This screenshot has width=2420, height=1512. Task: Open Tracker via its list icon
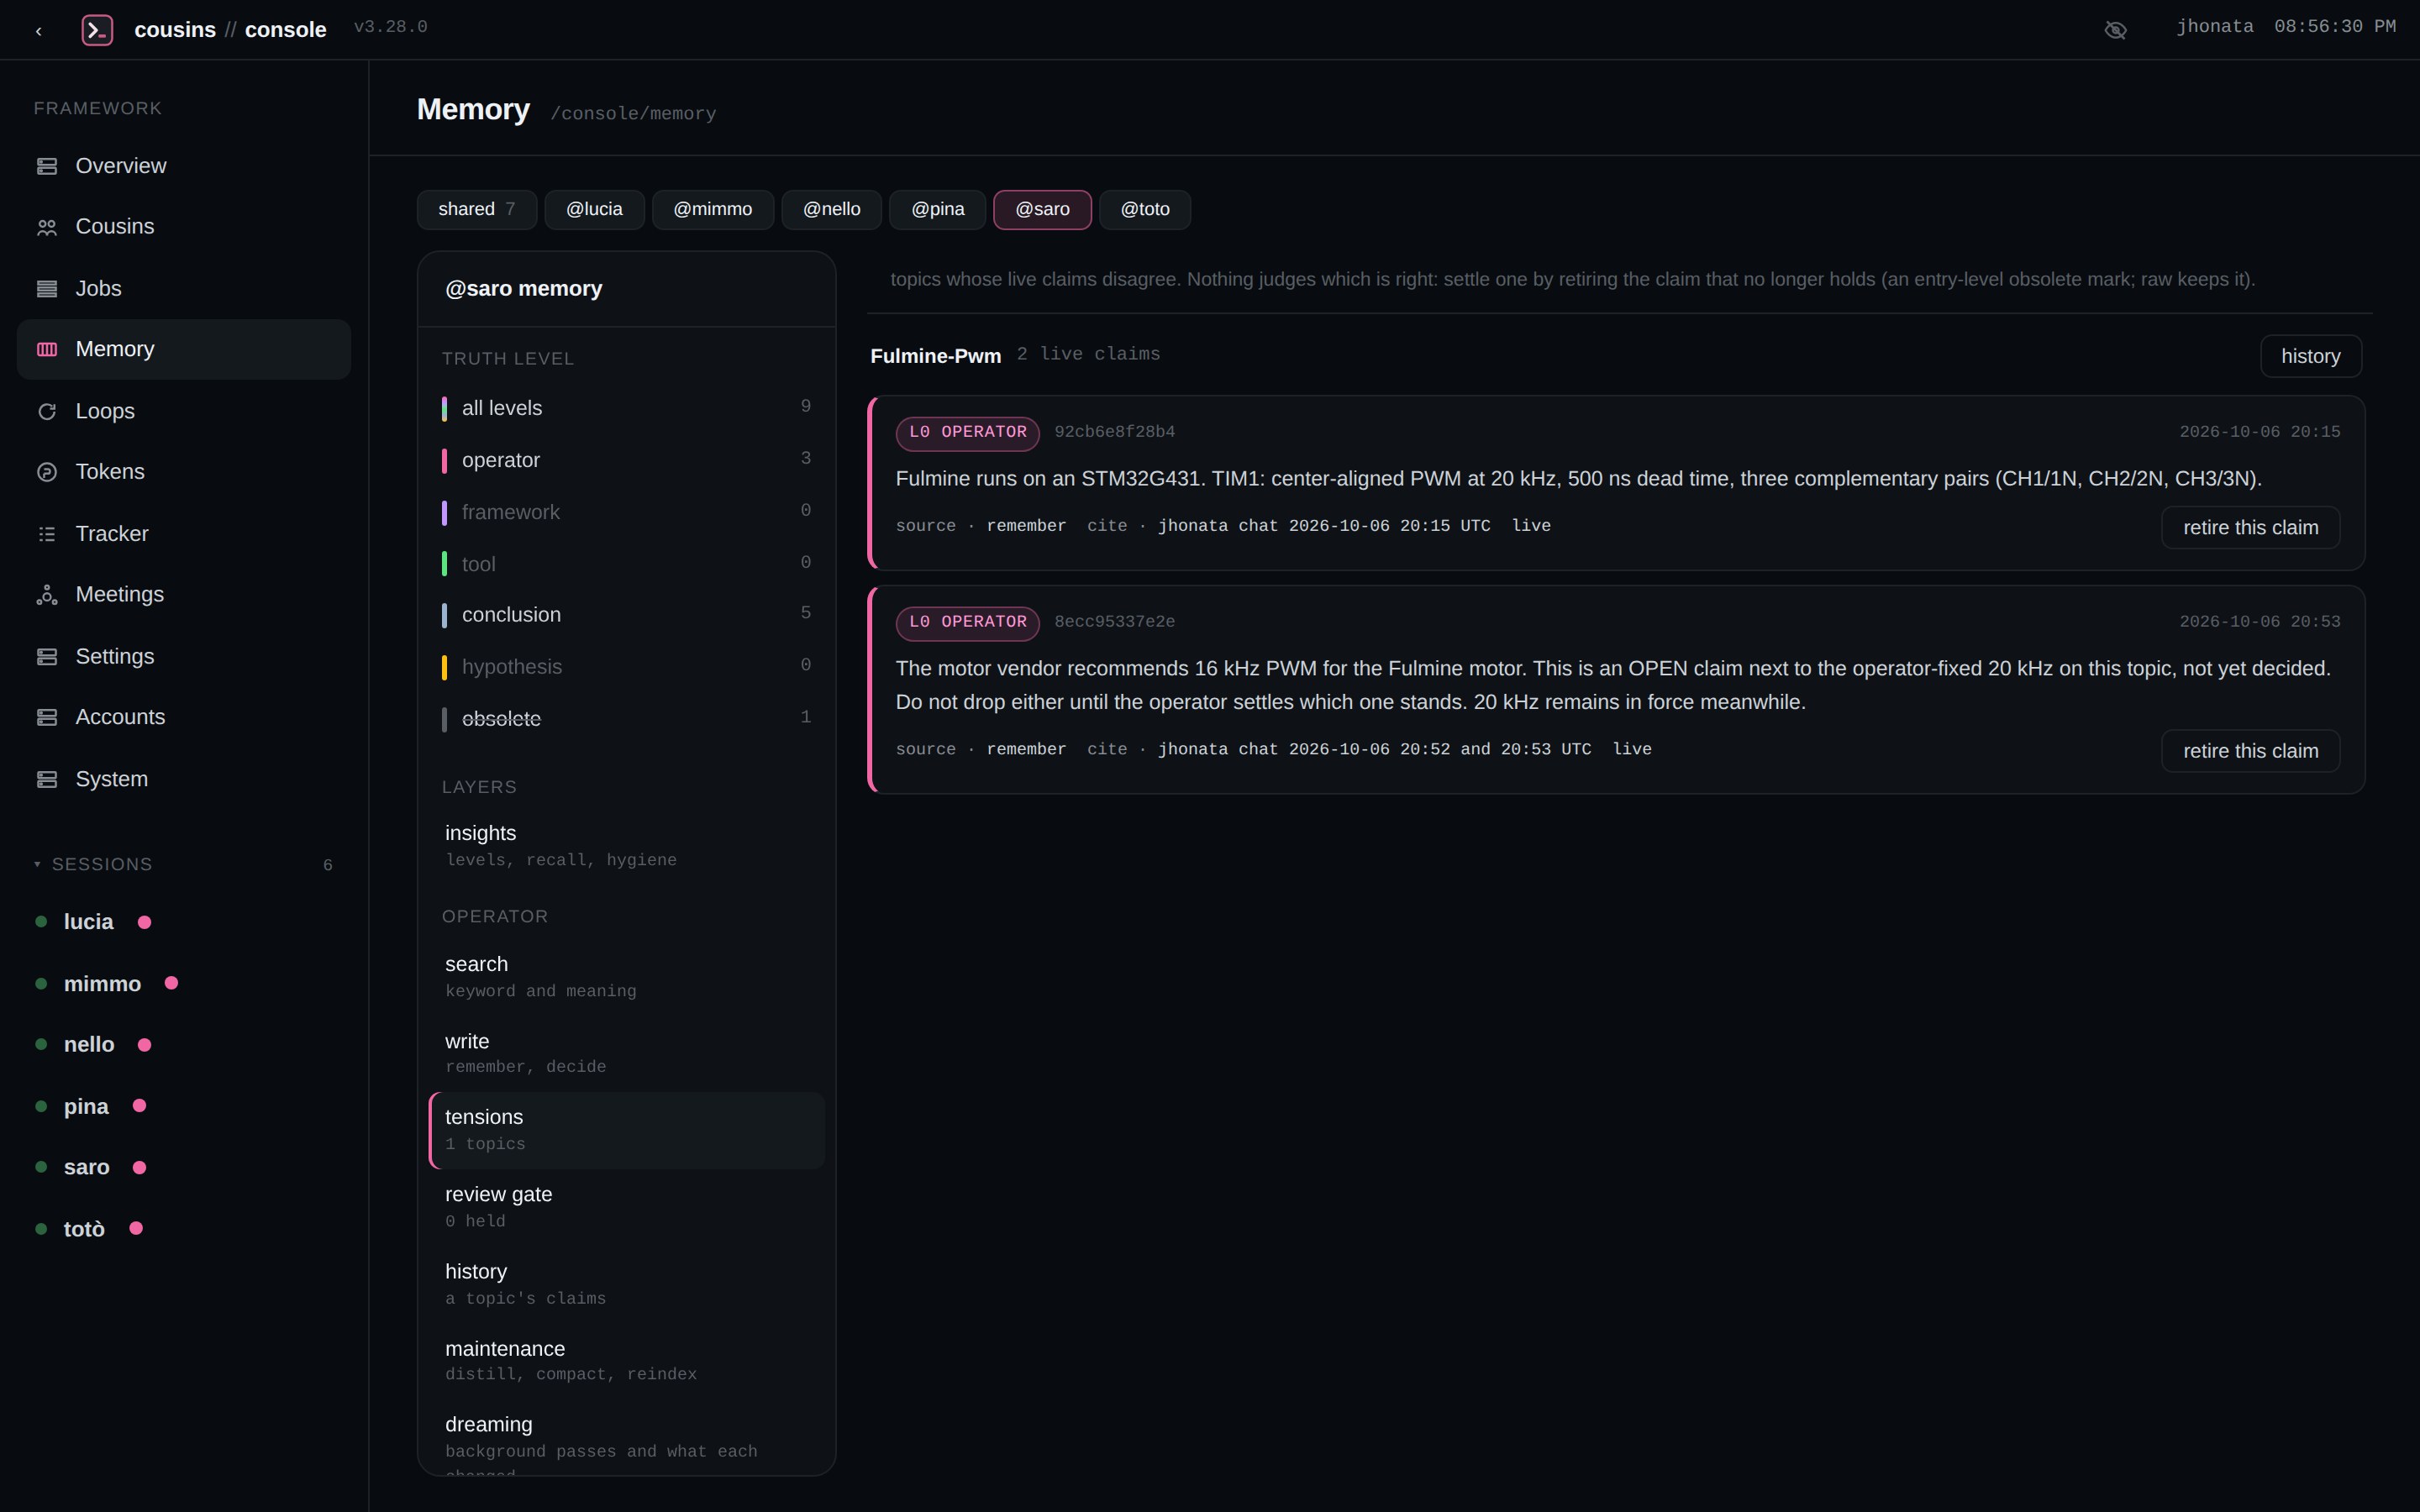click(x=47, y=534)
